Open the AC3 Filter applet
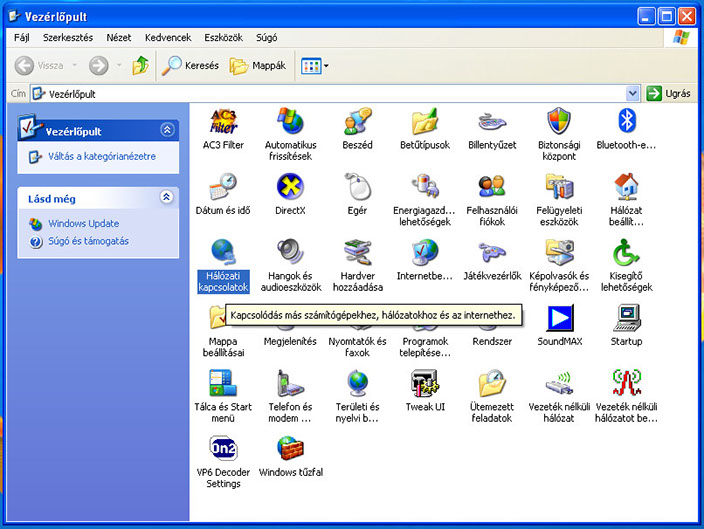704x529 pixels. point(223,122)
